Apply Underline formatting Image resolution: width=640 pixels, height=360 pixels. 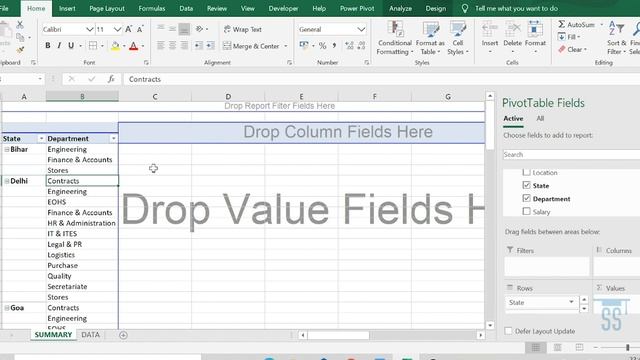click(71, 46)
